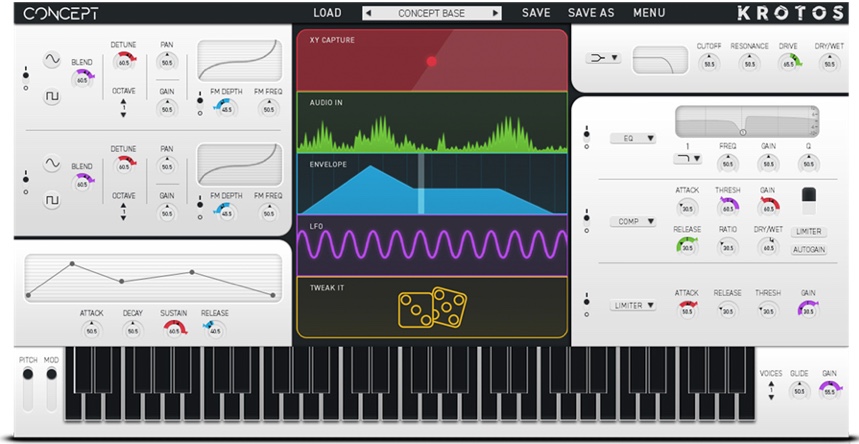Screen dimensions: 859x444
Task: Click the filter DRIVE knob
Action: click(x=788, y=64)
